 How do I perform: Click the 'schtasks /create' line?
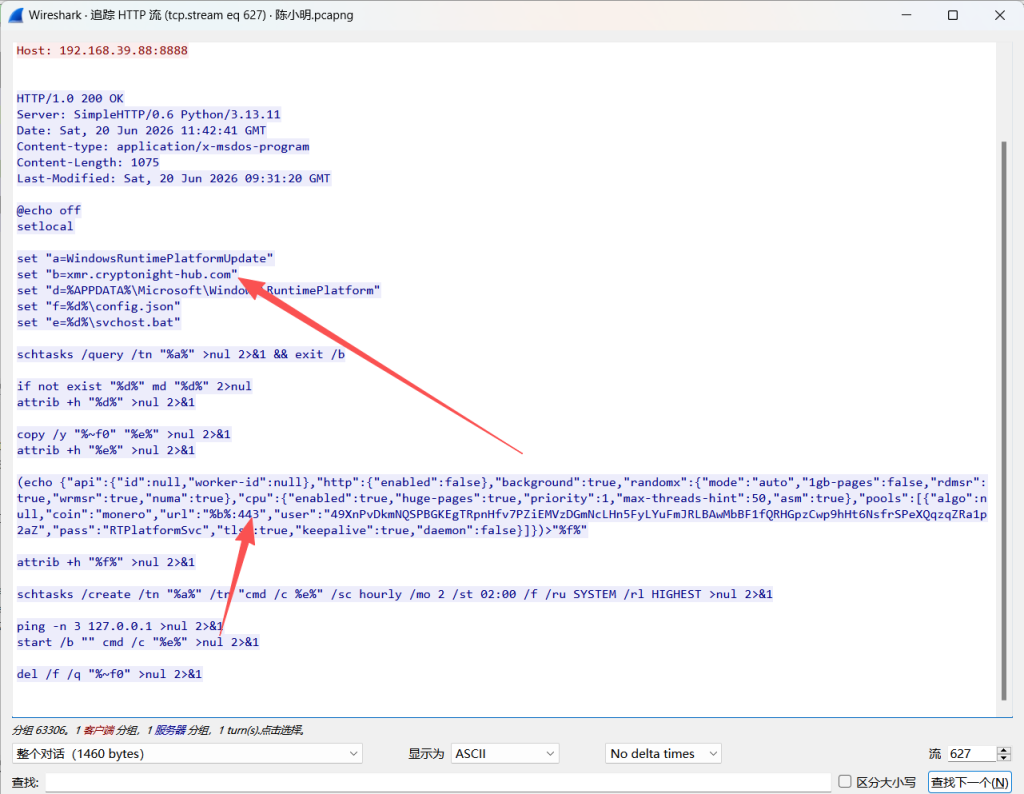(394, 594)
